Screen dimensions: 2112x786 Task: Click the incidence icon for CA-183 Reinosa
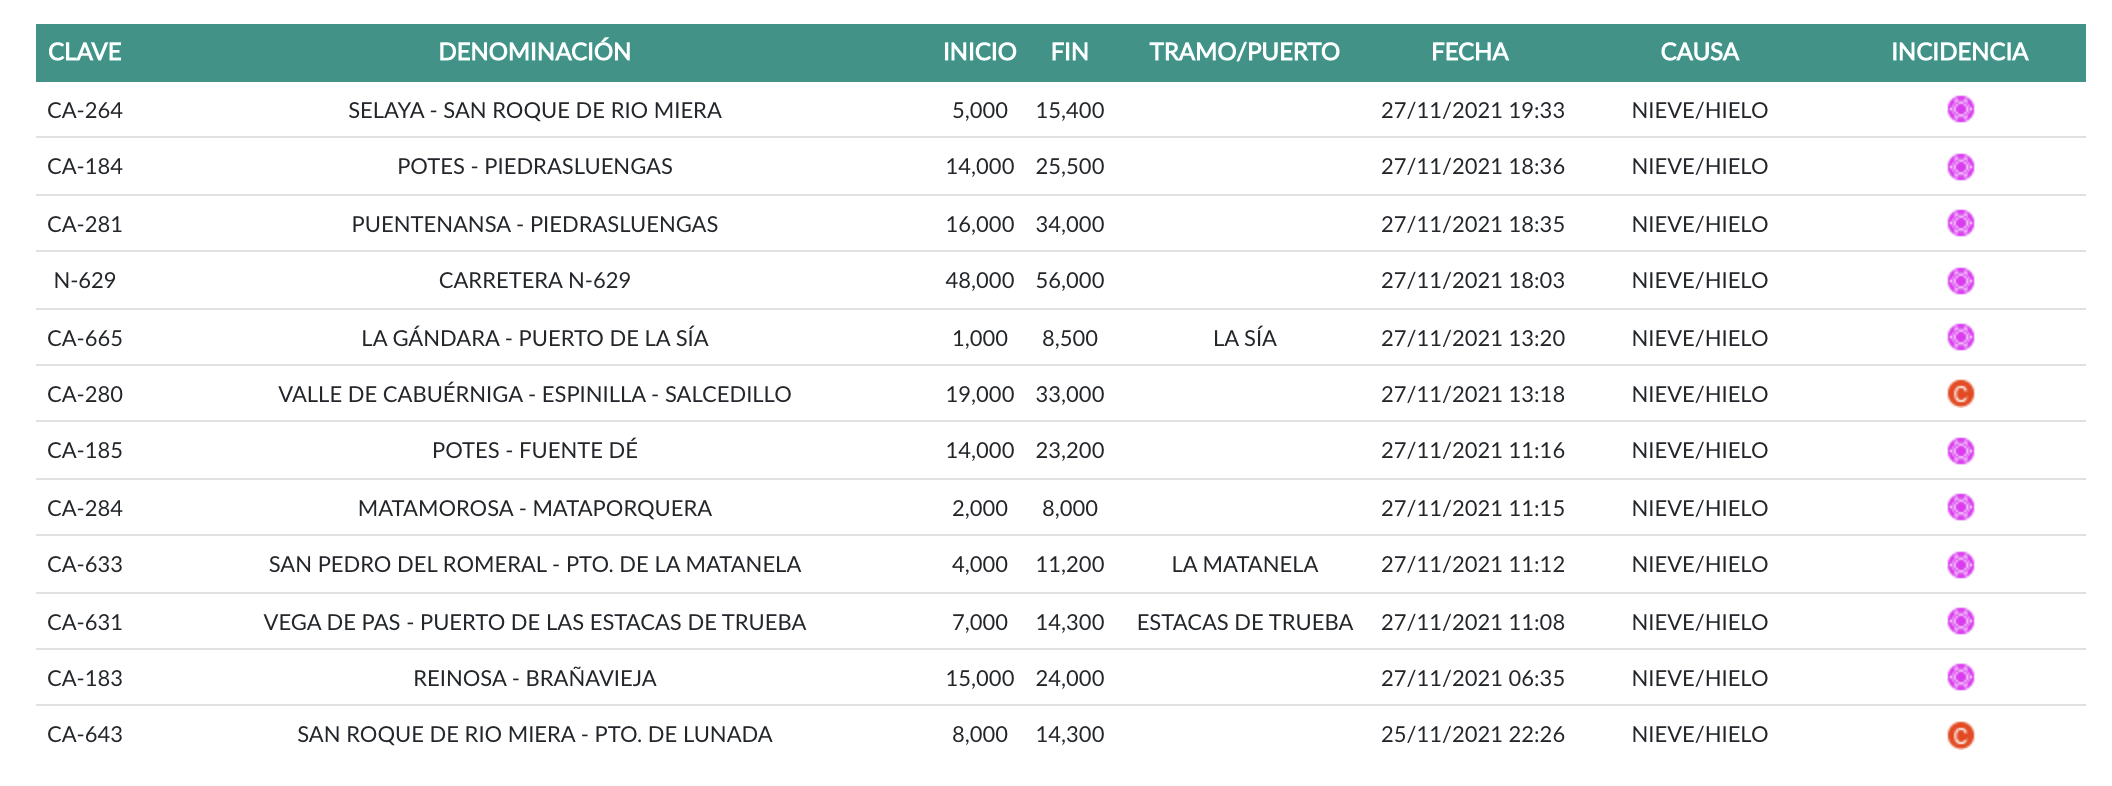1960,677
